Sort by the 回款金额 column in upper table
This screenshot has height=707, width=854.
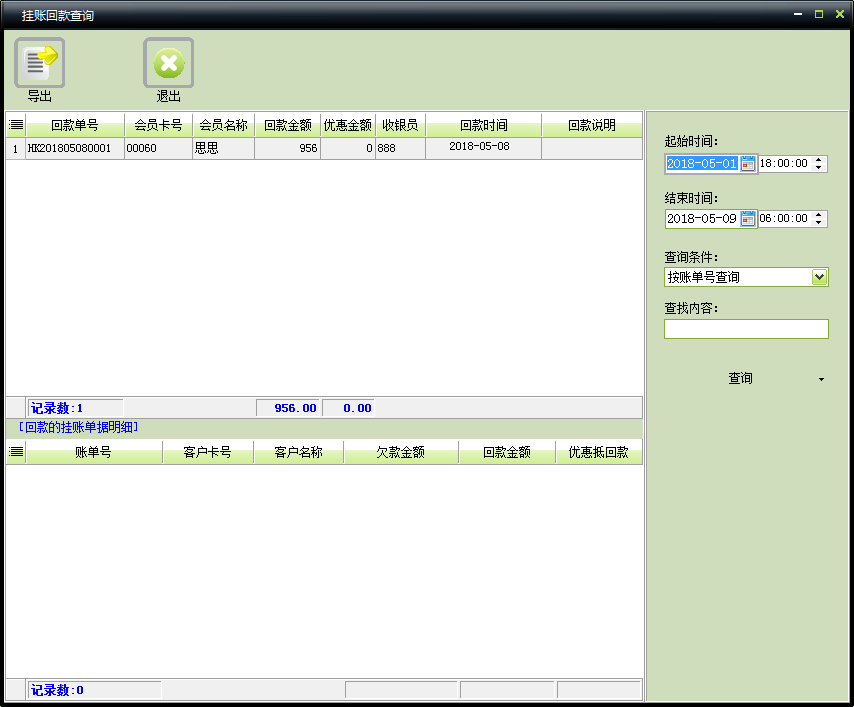(288, 126)
